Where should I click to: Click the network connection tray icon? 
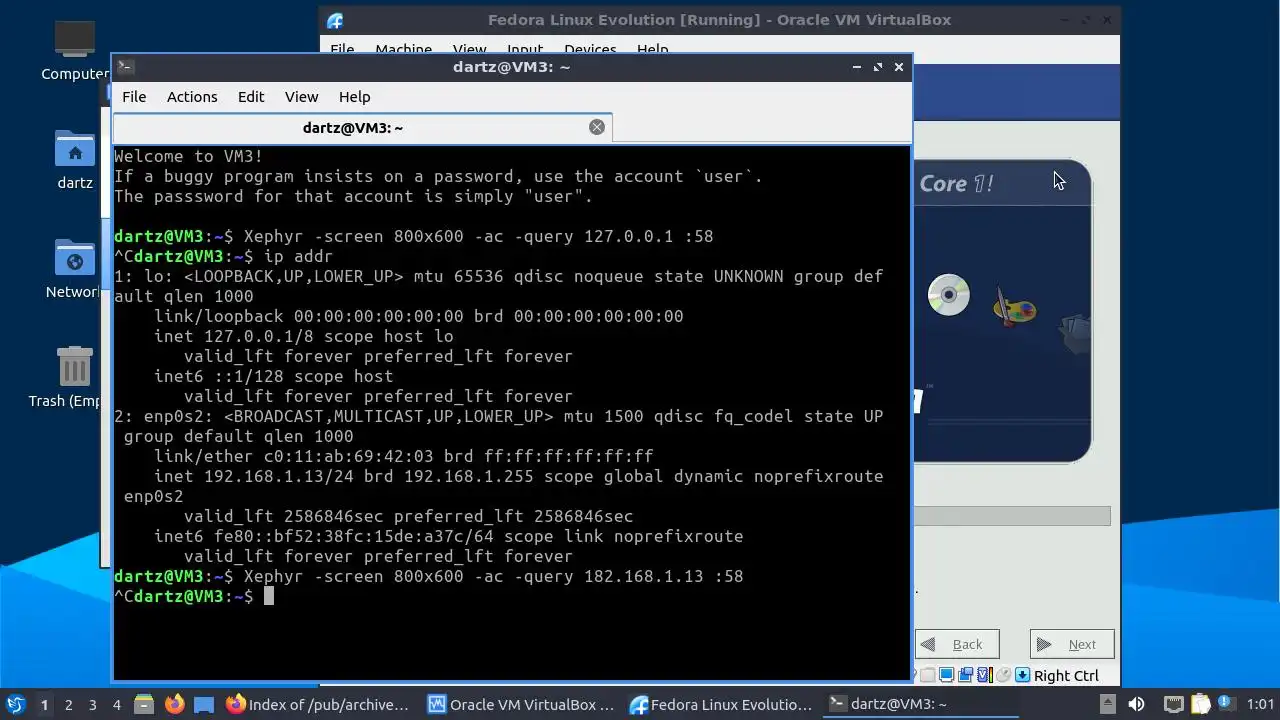click(1174, 704)
